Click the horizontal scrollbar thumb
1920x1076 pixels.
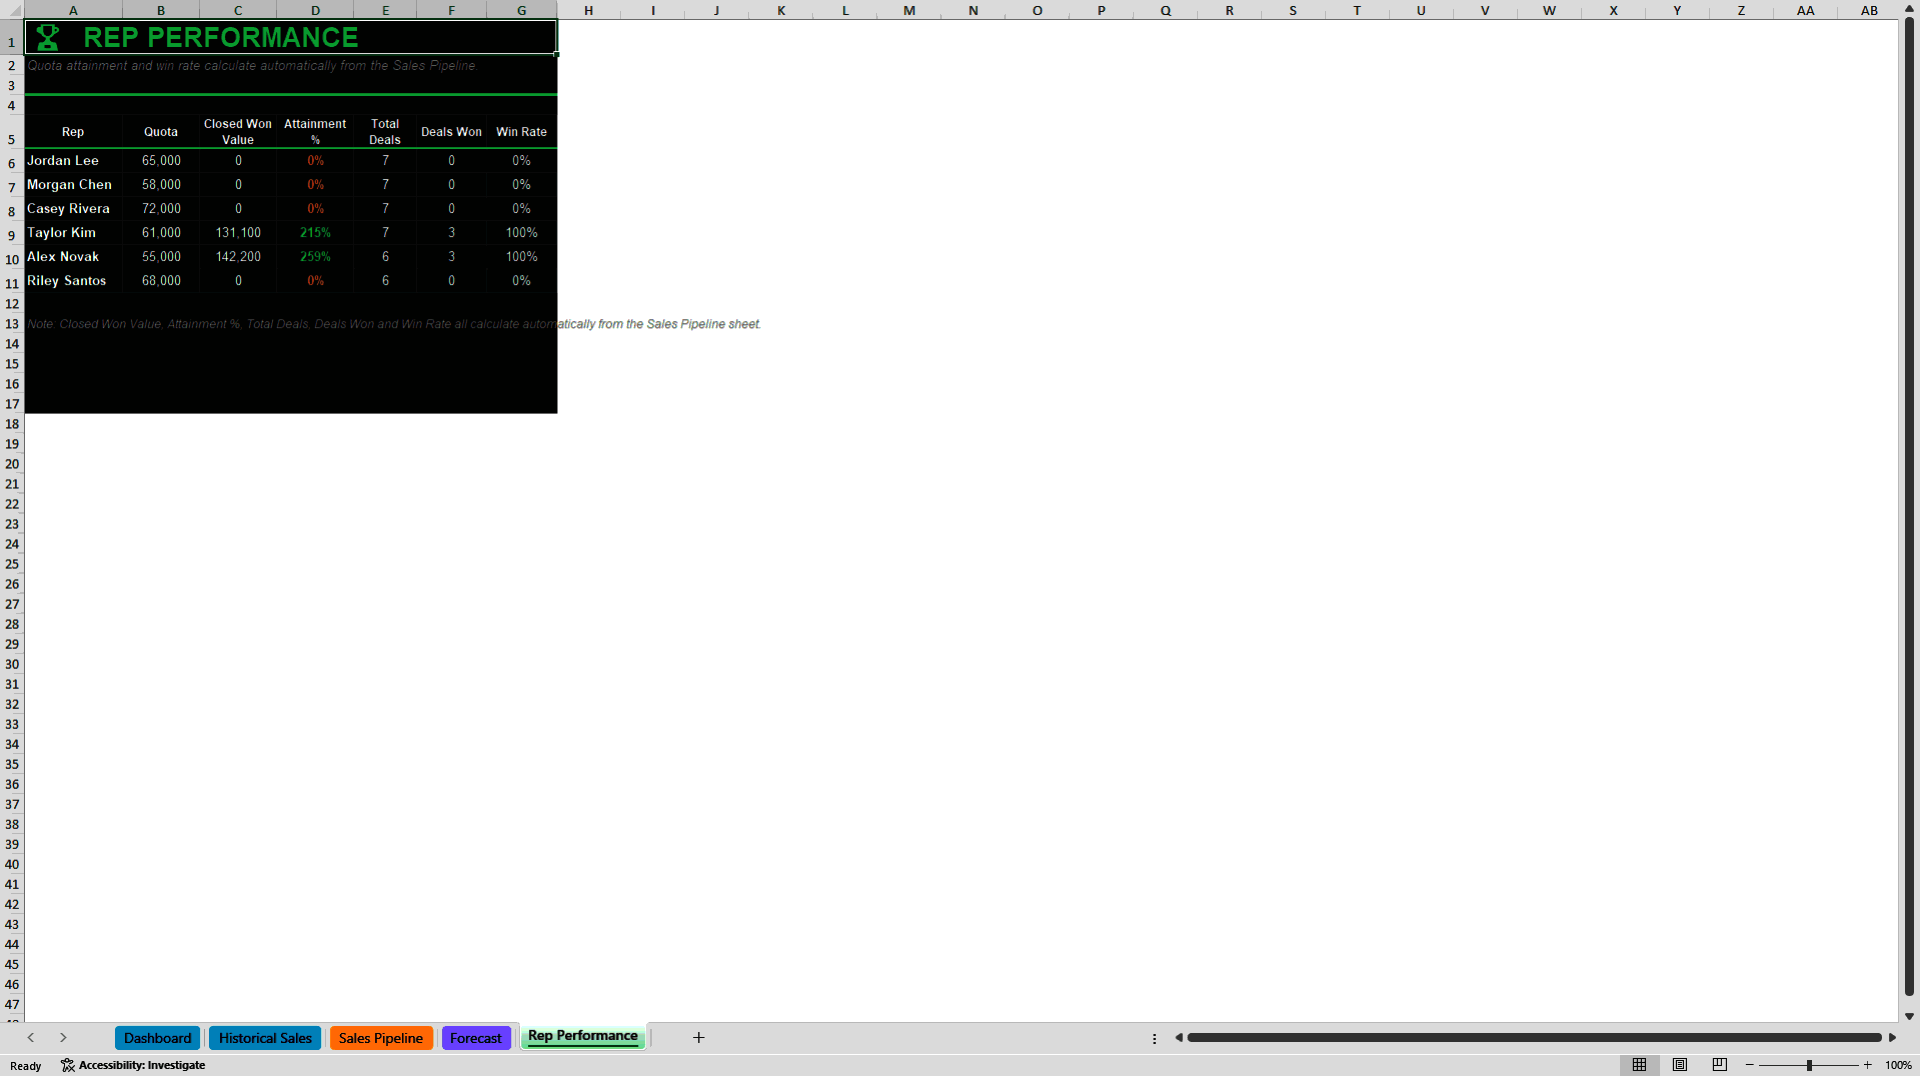[x=1534, y=1038]
